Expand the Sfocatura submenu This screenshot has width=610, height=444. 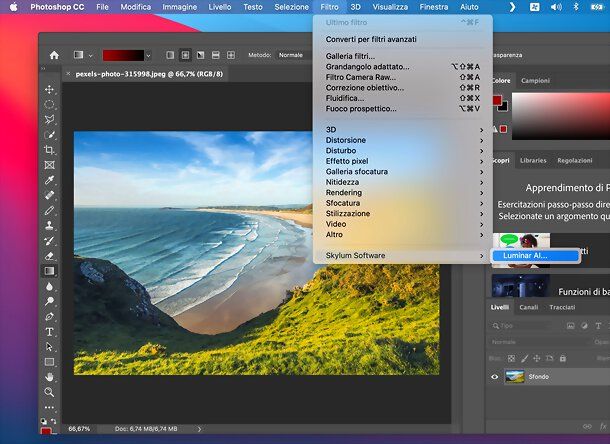(x=403, y=203)
